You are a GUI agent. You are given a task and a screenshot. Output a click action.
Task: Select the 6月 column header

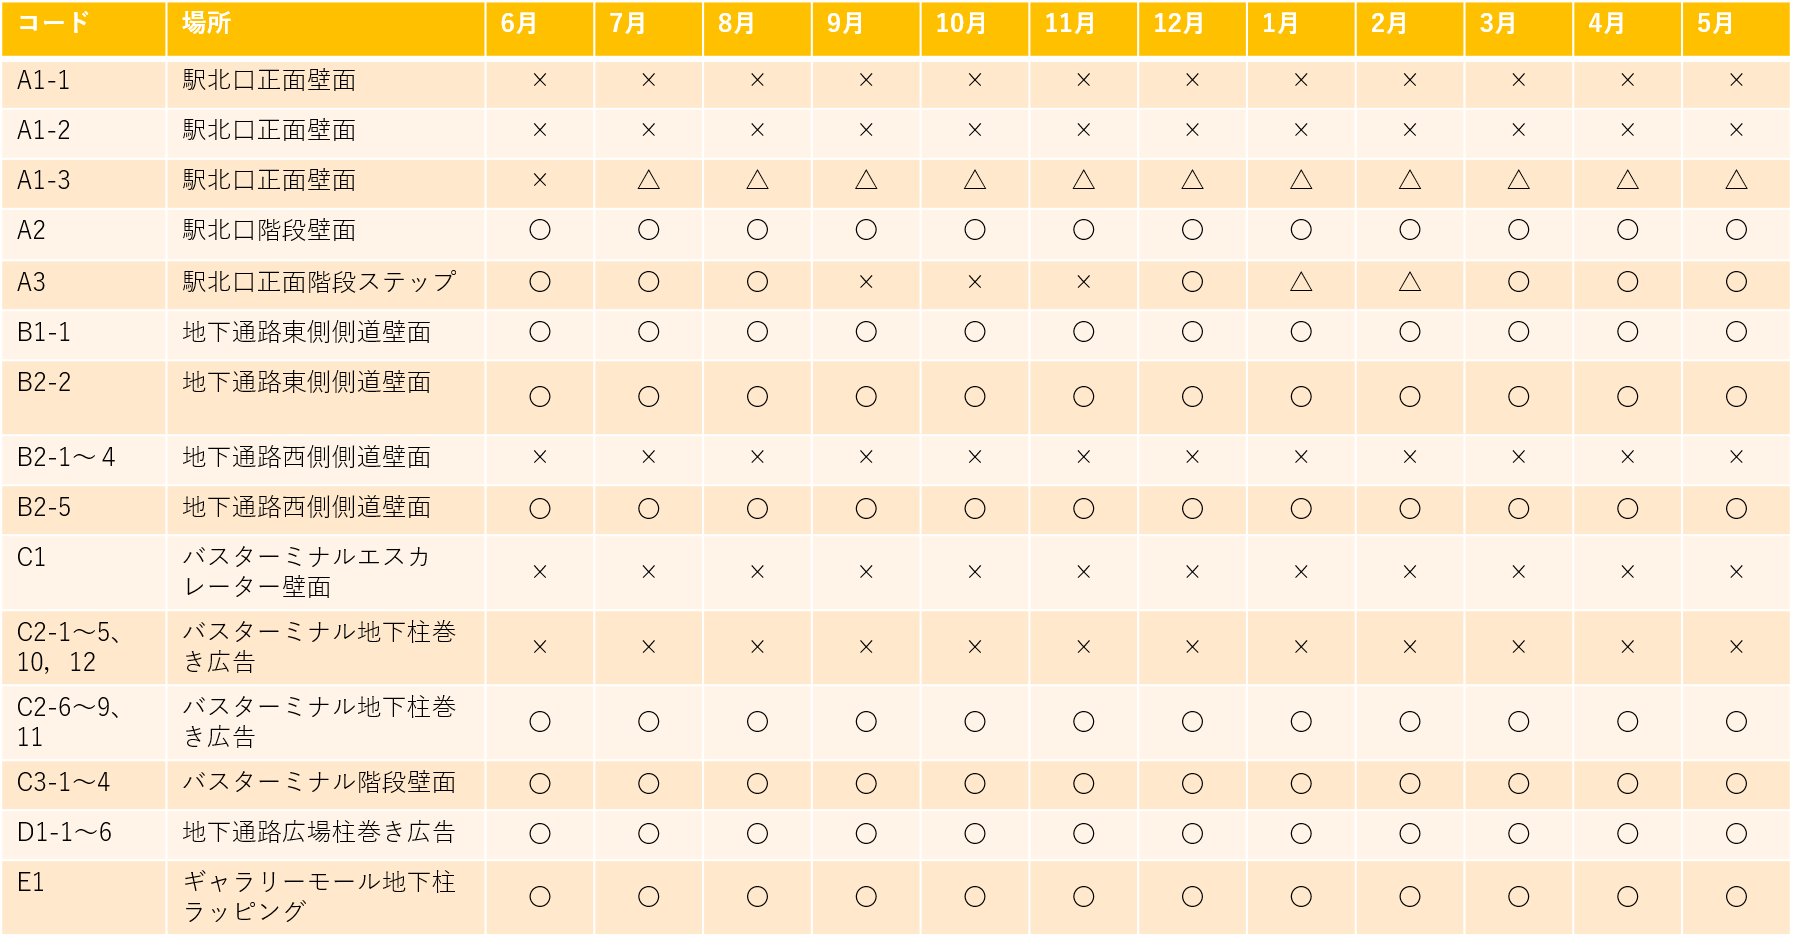(540, 29)
